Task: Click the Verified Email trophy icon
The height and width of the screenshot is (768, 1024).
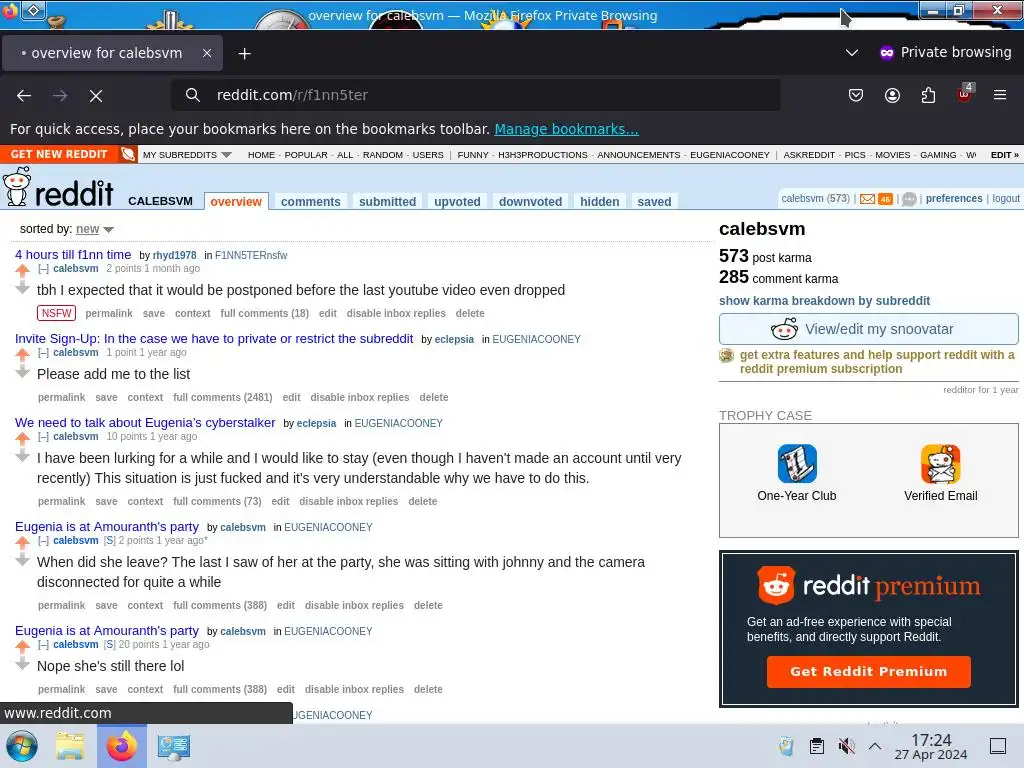Action: pyautogui.click(x=940, y=464)
